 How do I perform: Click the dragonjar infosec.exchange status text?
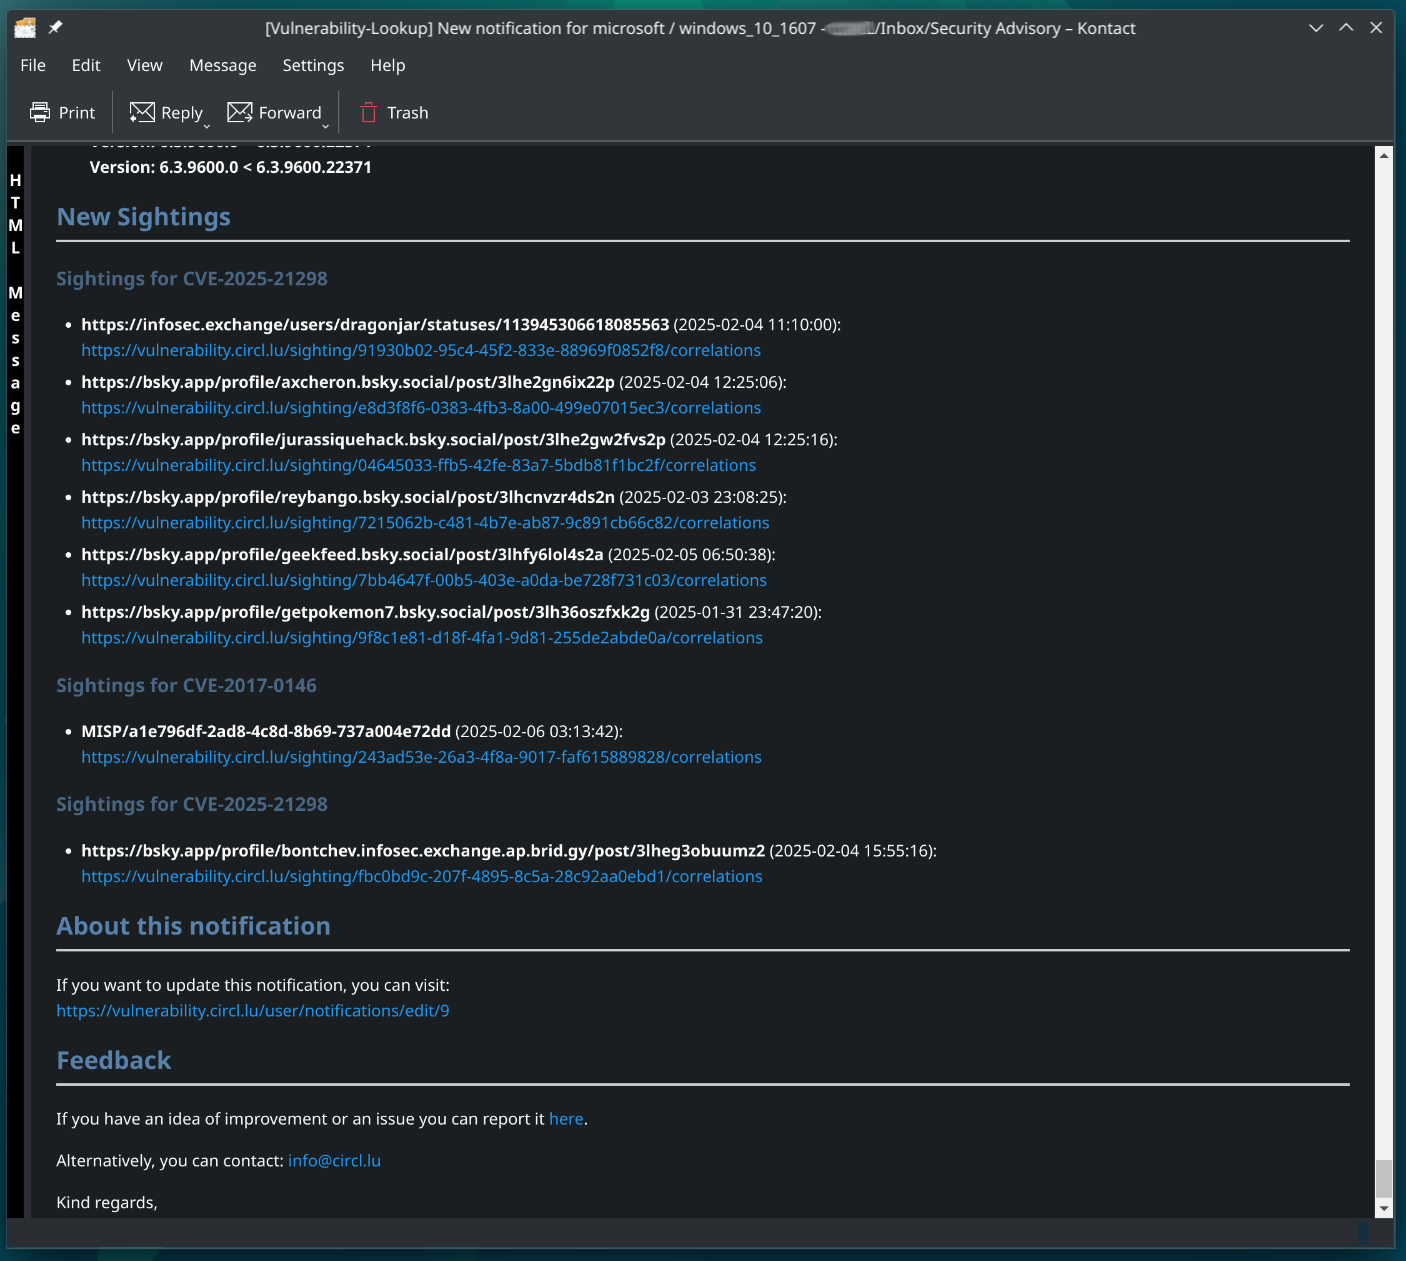(375, 325)
